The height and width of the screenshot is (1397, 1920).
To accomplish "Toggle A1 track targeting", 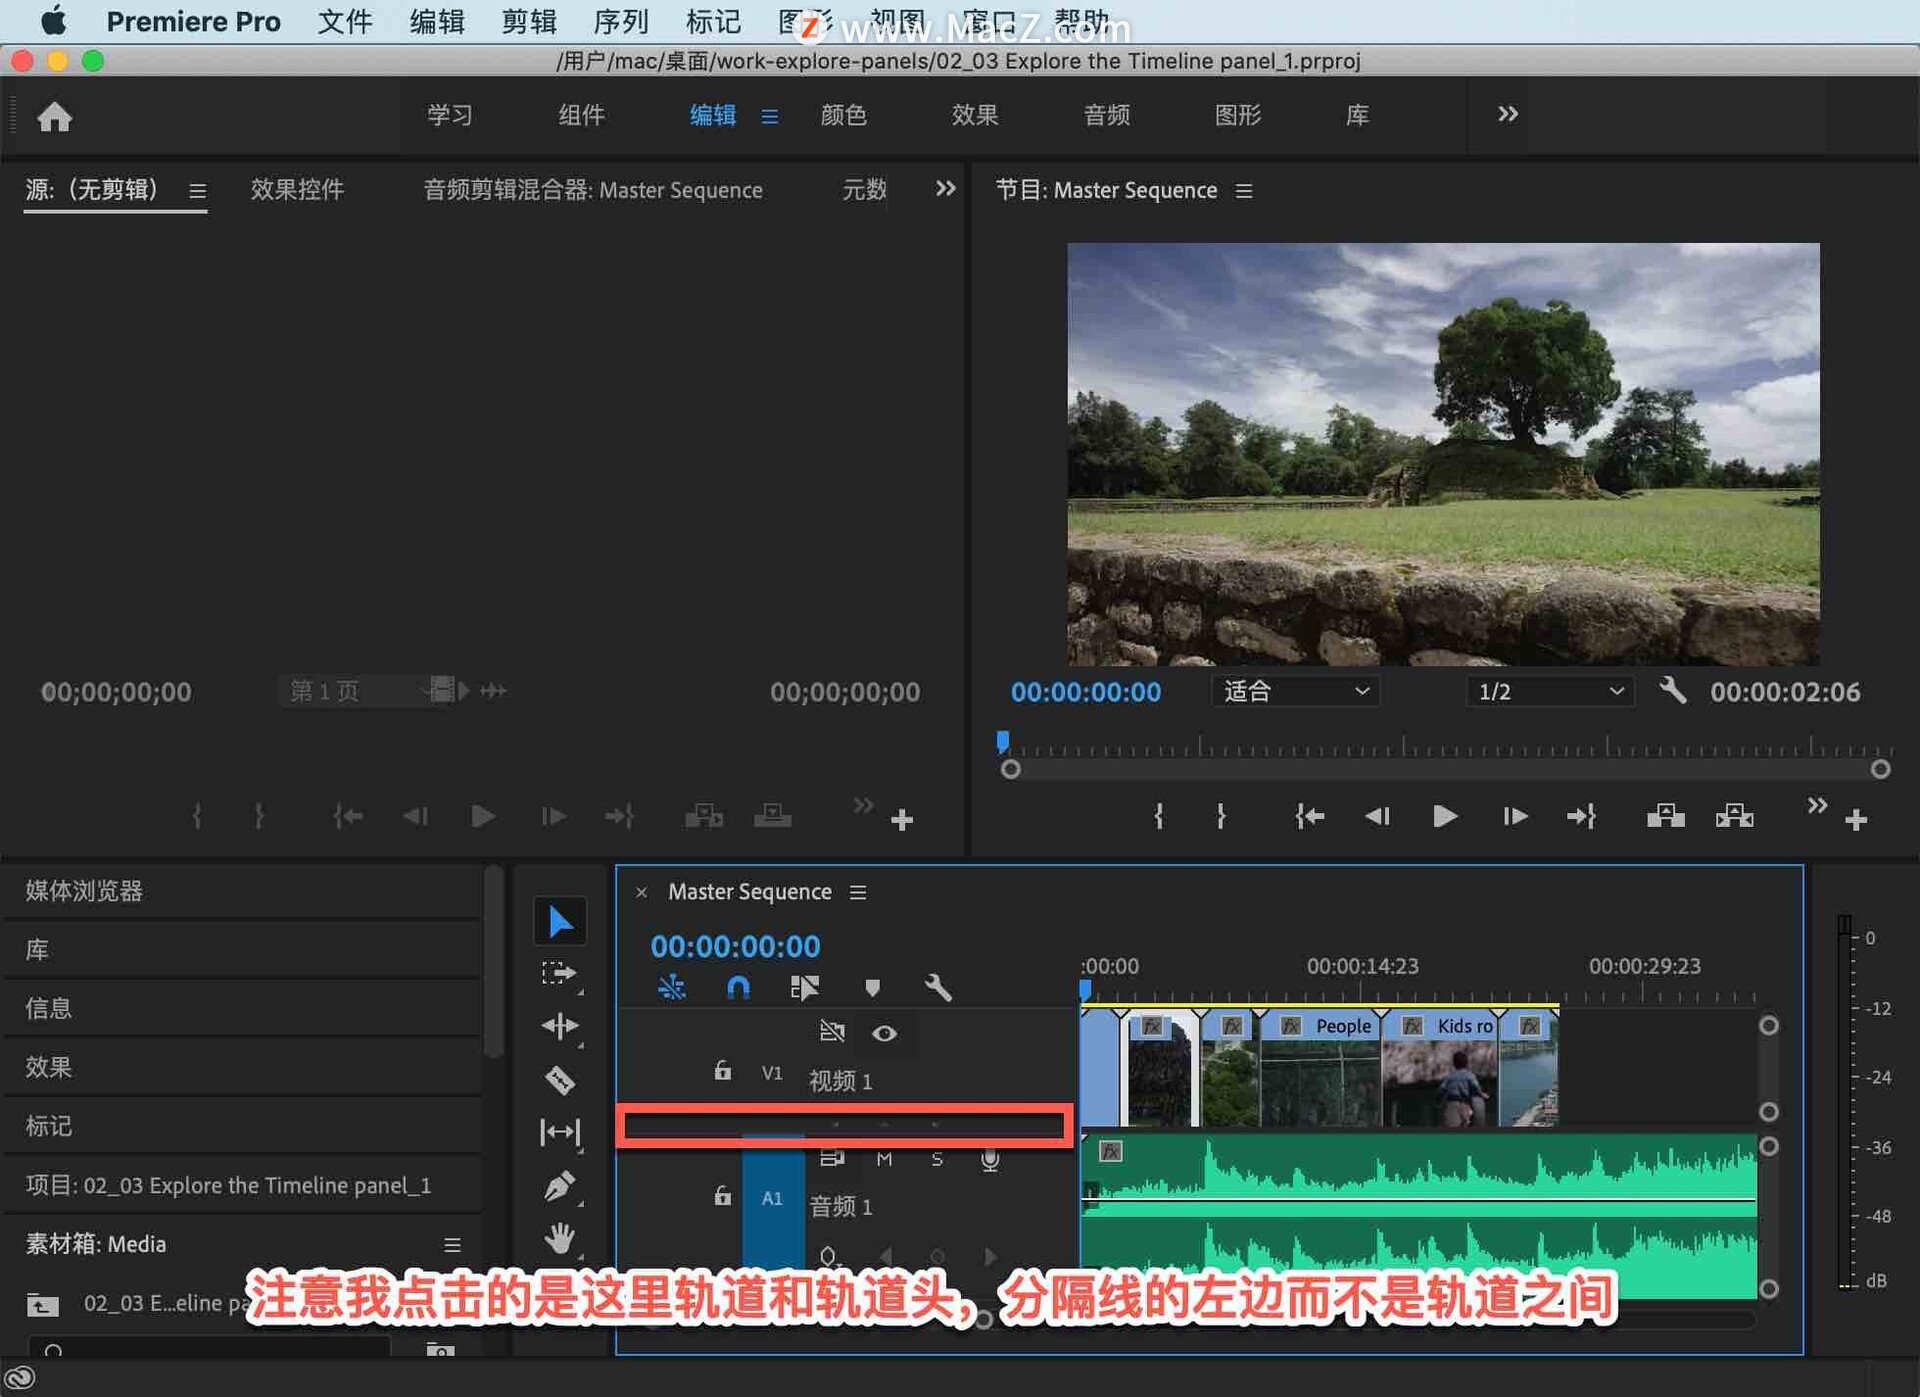I will [x=772, y=1198].
